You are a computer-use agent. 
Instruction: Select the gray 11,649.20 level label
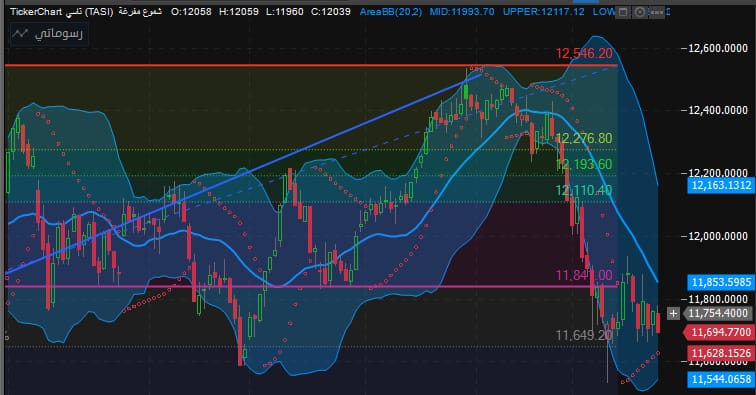pos(584,335)
